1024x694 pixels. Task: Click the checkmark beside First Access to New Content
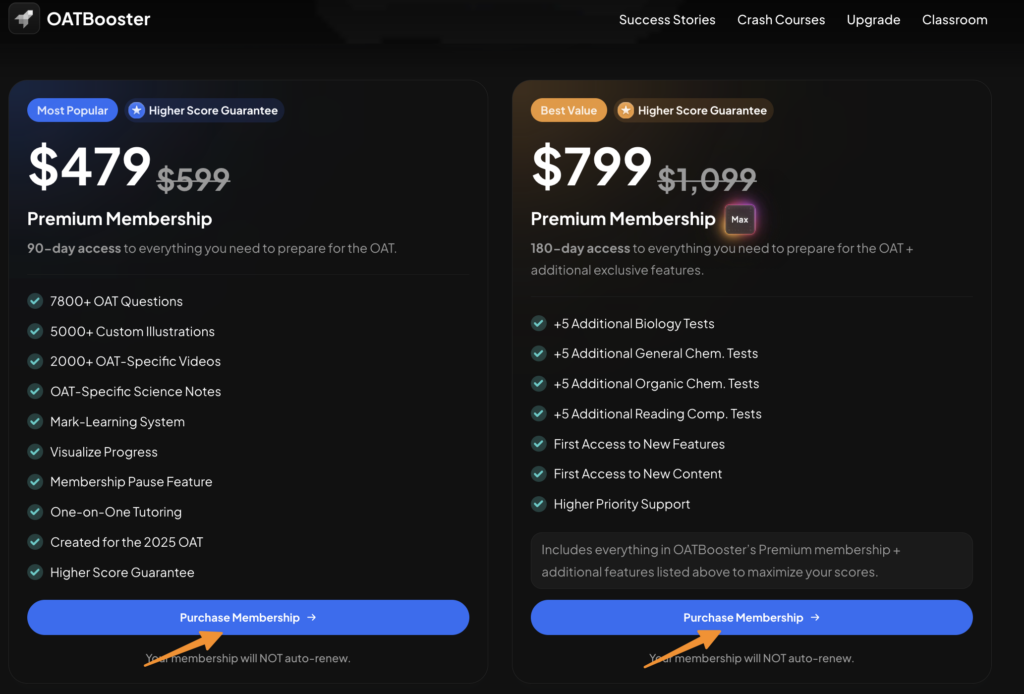[539, 474]
